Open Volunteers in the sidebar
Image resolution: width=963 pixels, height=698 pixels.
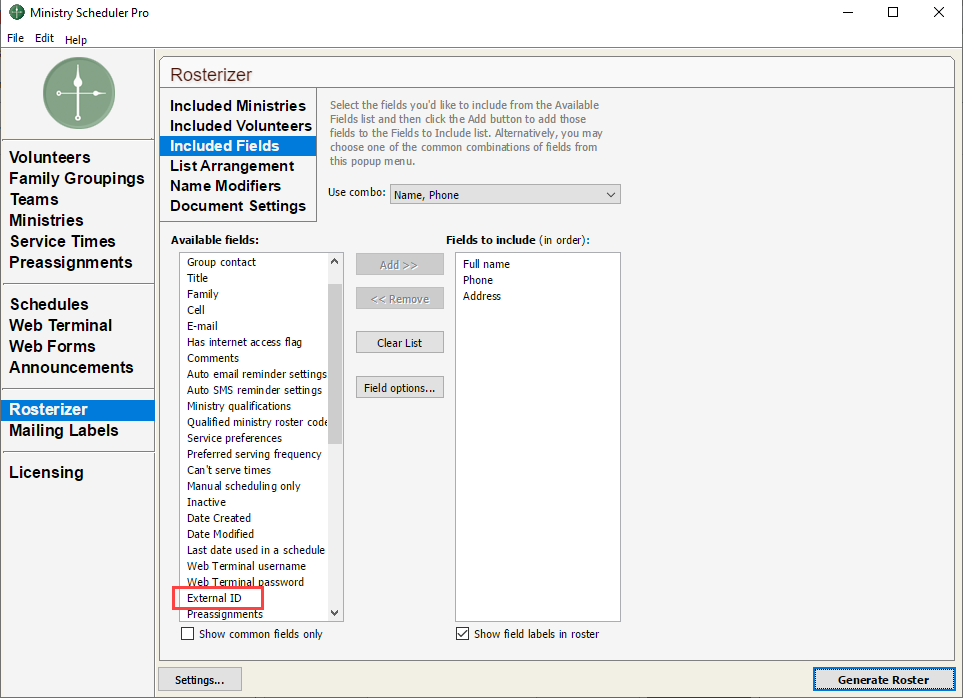tap(50, 157)
